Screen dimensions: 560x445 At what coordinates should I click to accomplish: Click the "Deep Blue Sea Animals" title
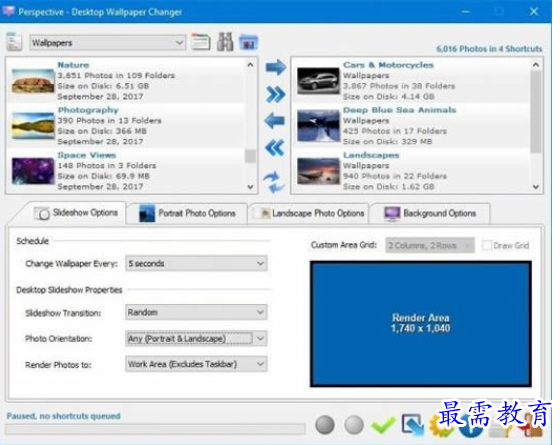(x=400, y=110)
